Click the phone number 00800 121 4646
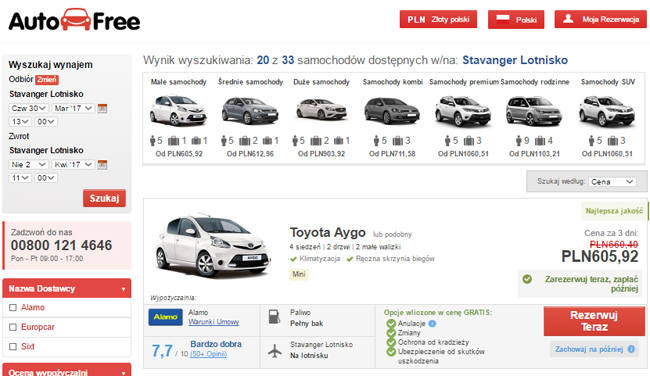650x376 pixels. click(x=61, y=245)
